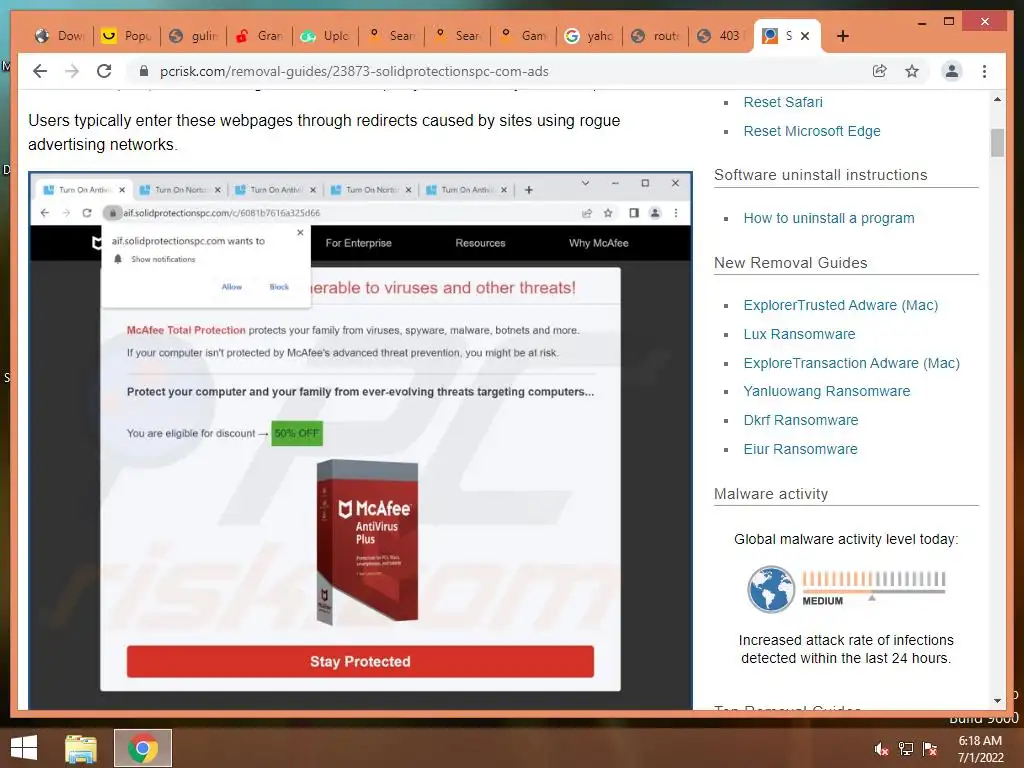Click the Stay Protected button in screenshot
This screenshot has width=1024, height=768.
[360, 662]
